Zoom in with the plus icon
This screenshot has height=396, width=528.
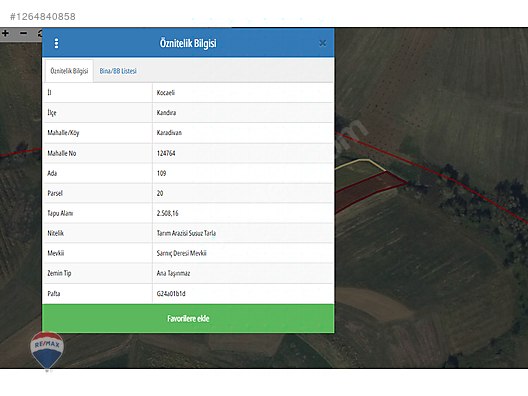click(5, 33)
